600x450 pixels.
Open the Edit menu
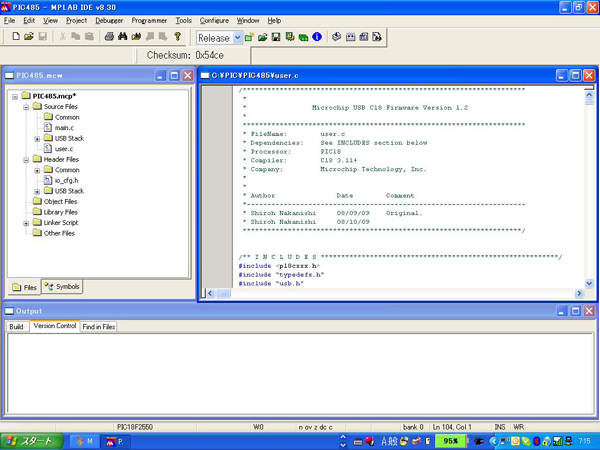coord(29,21)
